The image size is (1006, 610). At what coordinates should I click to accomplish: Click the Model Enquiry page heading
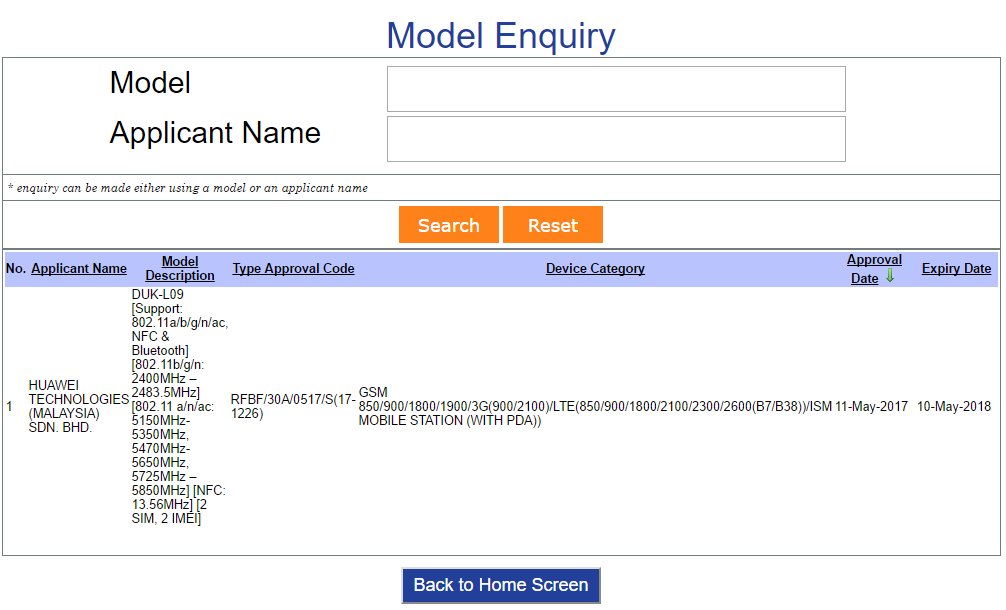point(501,36)
